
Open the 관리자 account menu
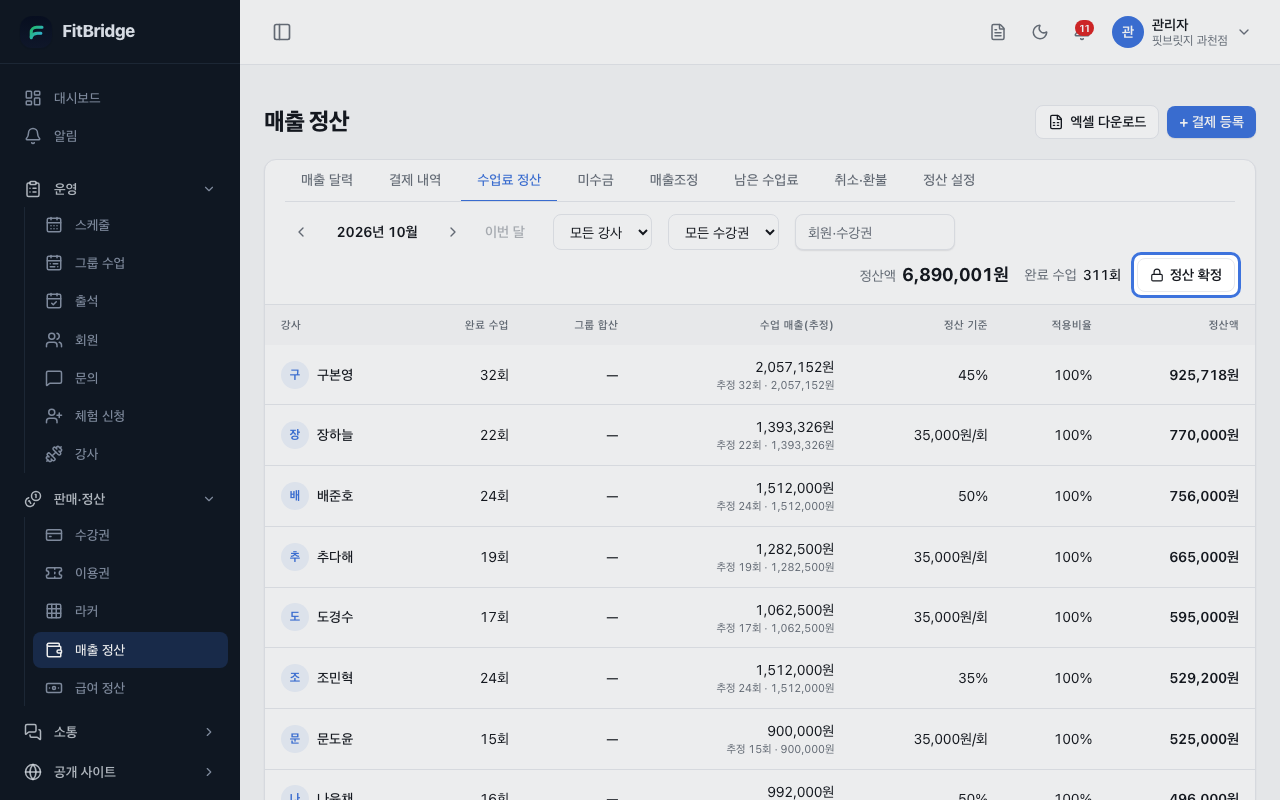click(1182, 32)
